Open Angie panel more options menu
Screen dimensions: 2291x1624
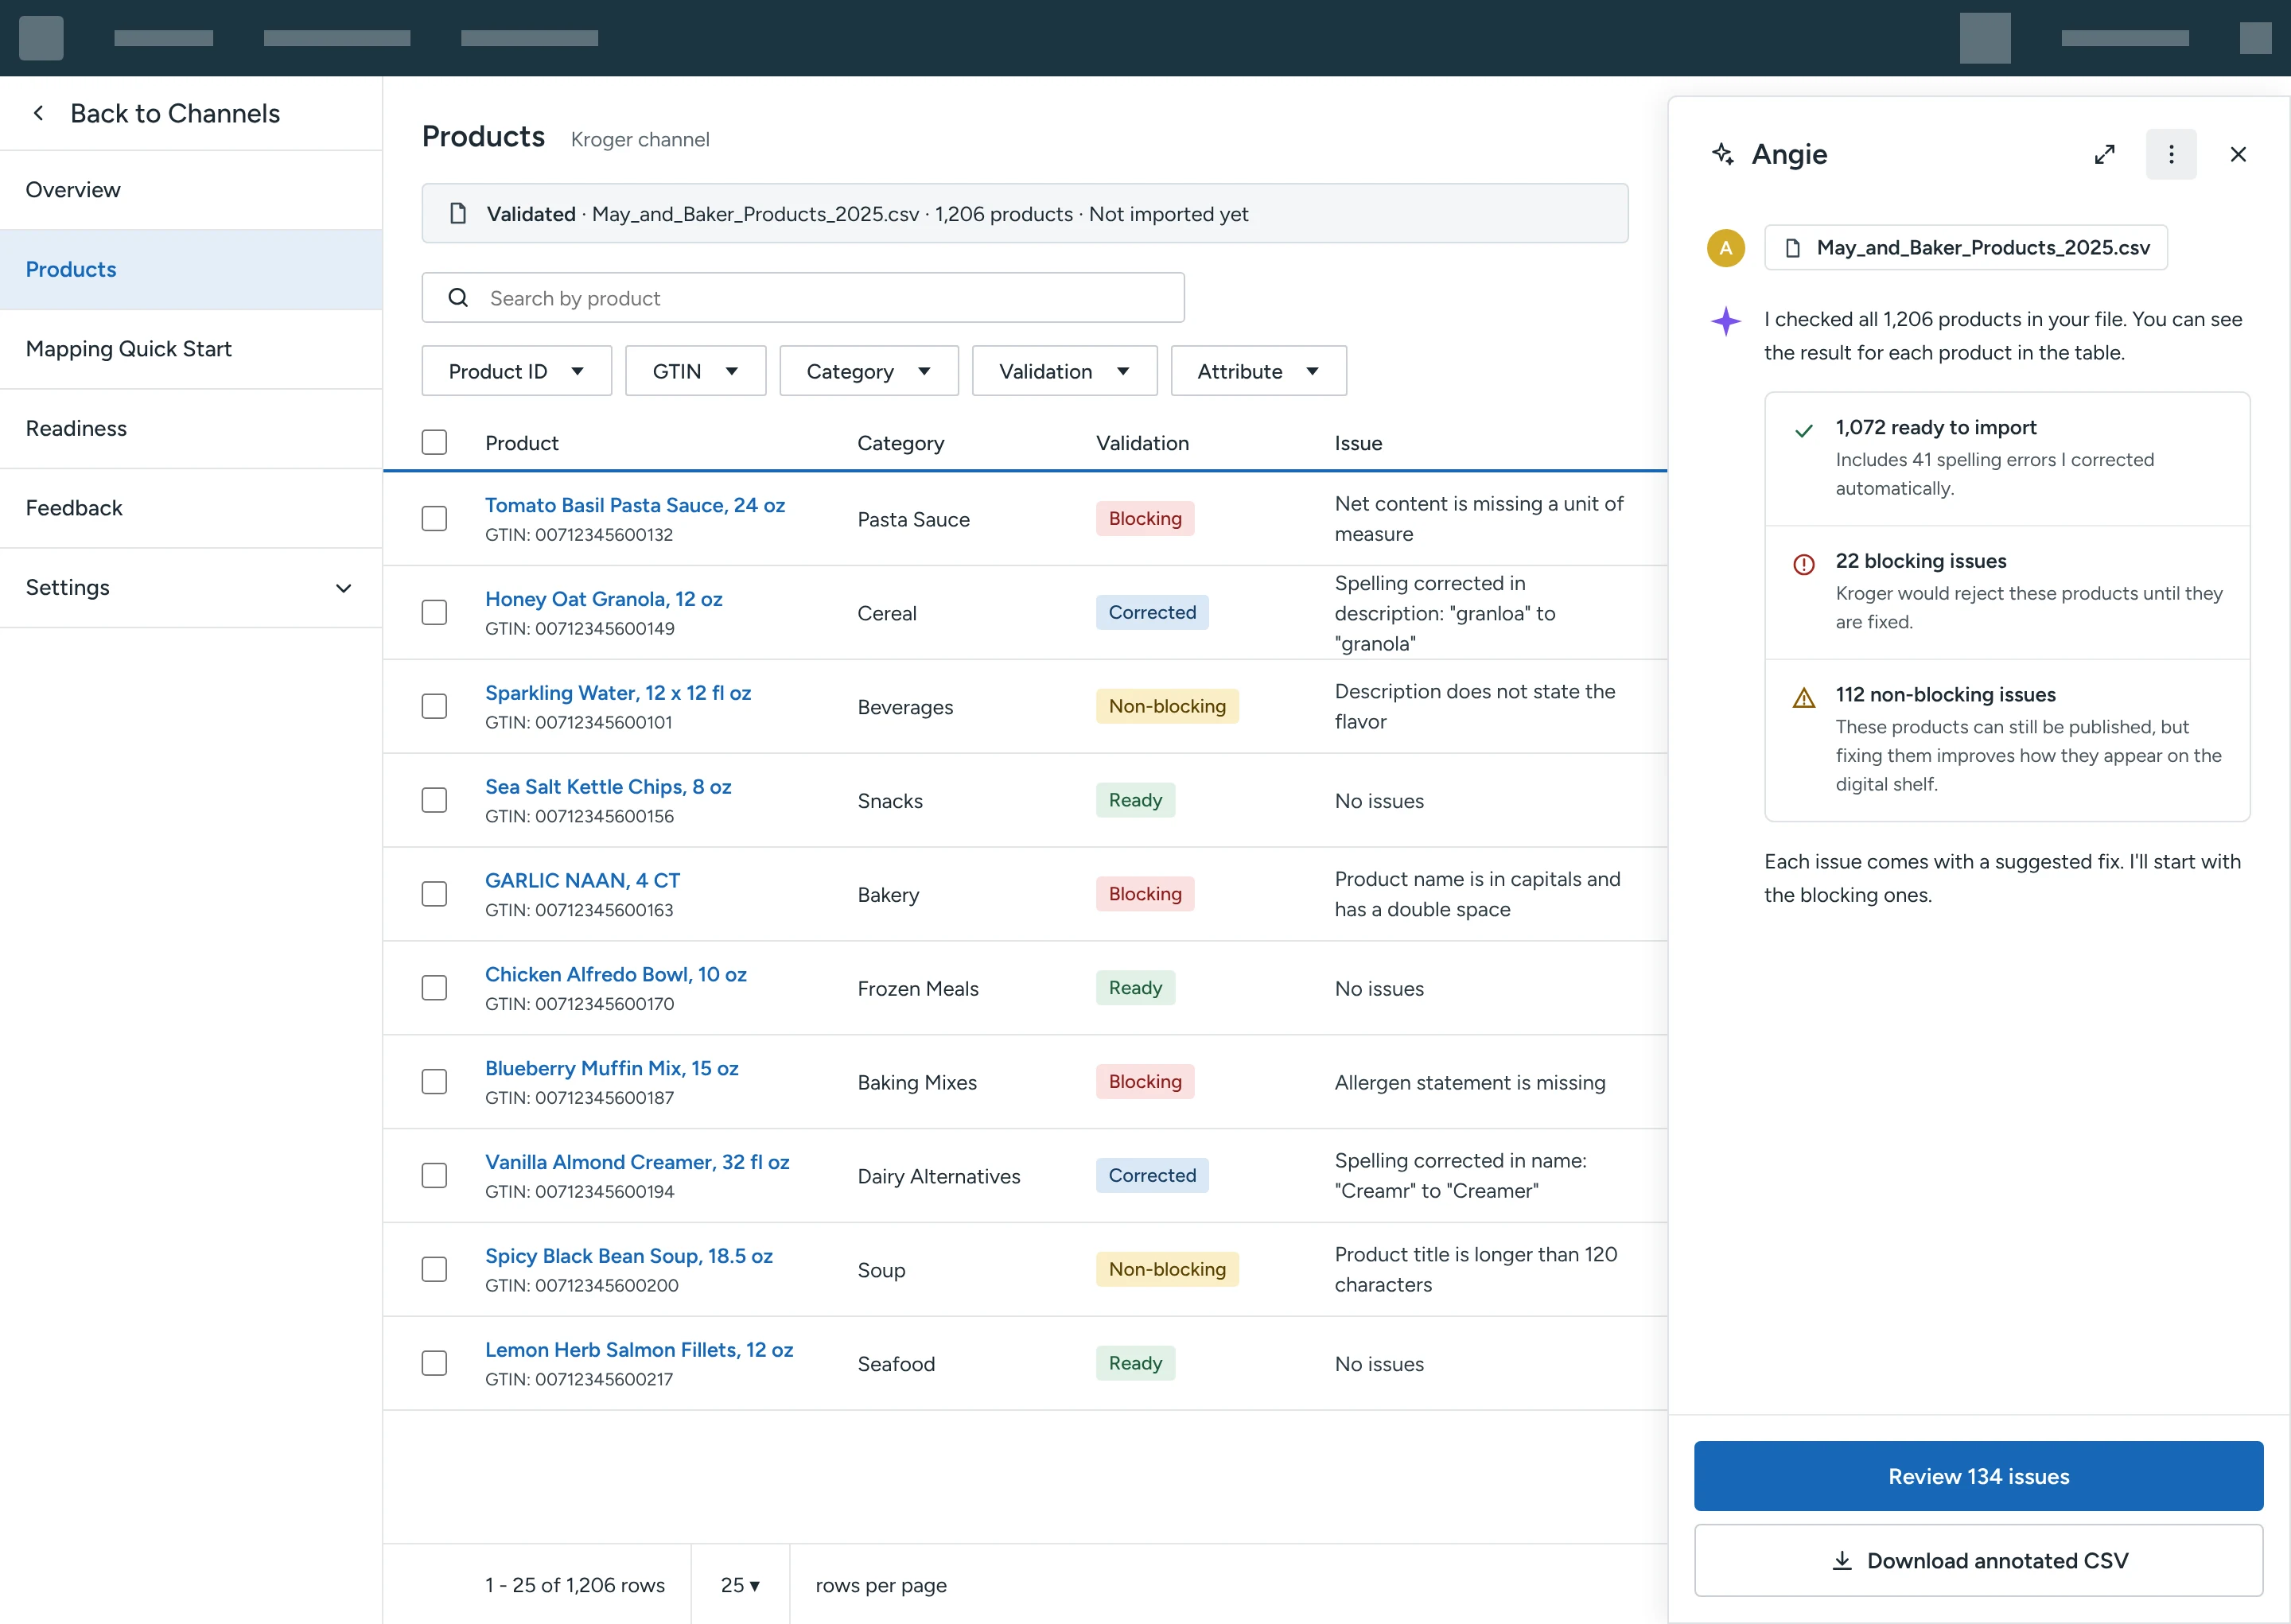[x=2171, y=154]
